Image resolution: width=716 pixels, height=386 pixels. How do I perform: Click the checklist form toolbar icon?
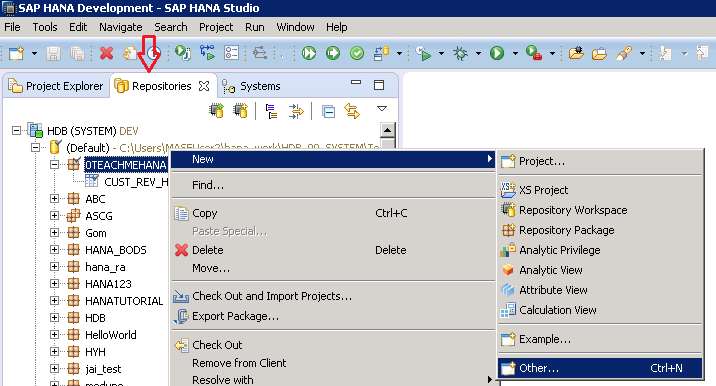click(232, 53)
